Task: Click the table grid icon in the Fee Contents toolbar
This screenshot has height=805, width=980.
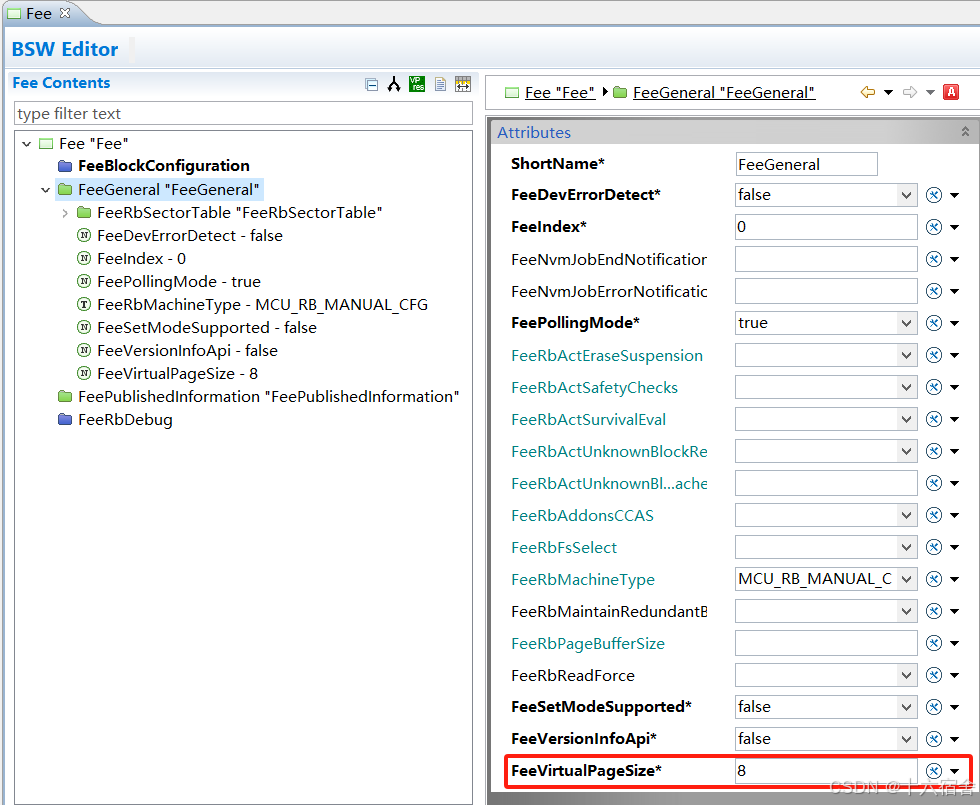Action: coord(462,85)
